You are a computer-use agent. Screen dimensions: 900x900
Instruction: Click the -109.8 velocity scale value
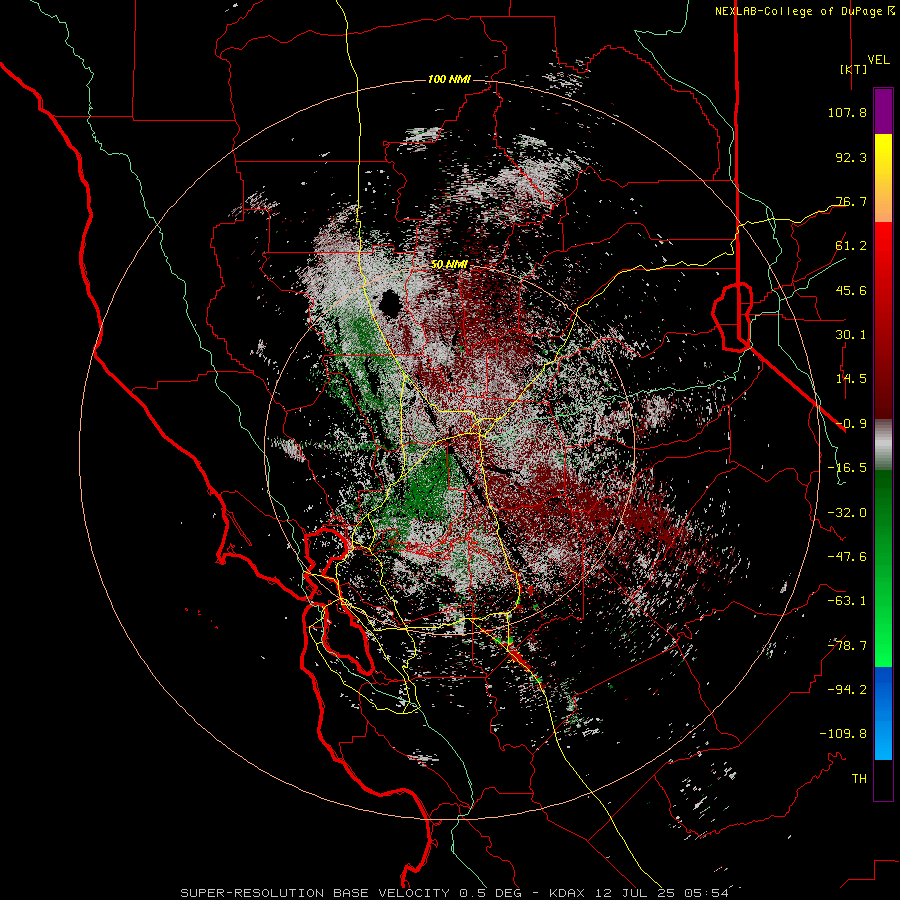(843, 734)
